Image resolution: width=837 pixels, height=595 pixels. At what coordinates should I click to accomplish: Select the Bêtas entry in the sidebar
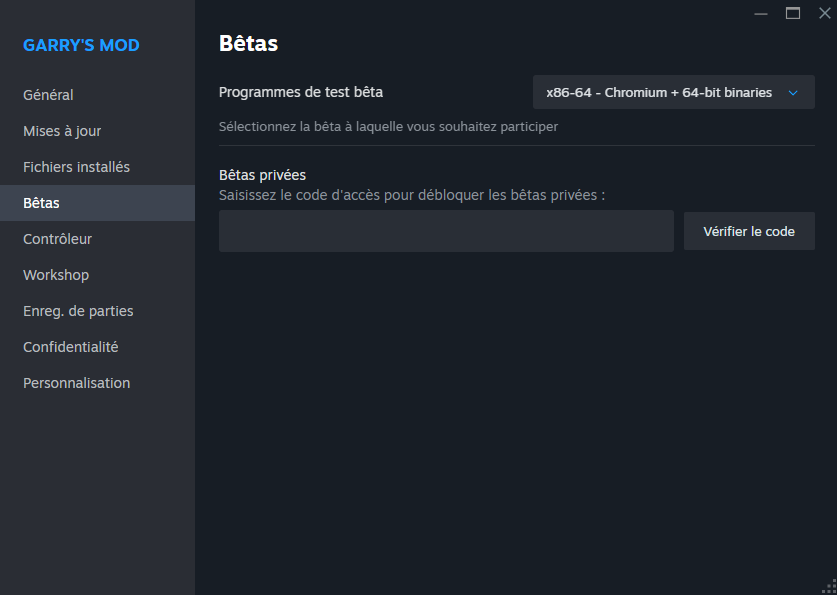[x=41, y=203]
